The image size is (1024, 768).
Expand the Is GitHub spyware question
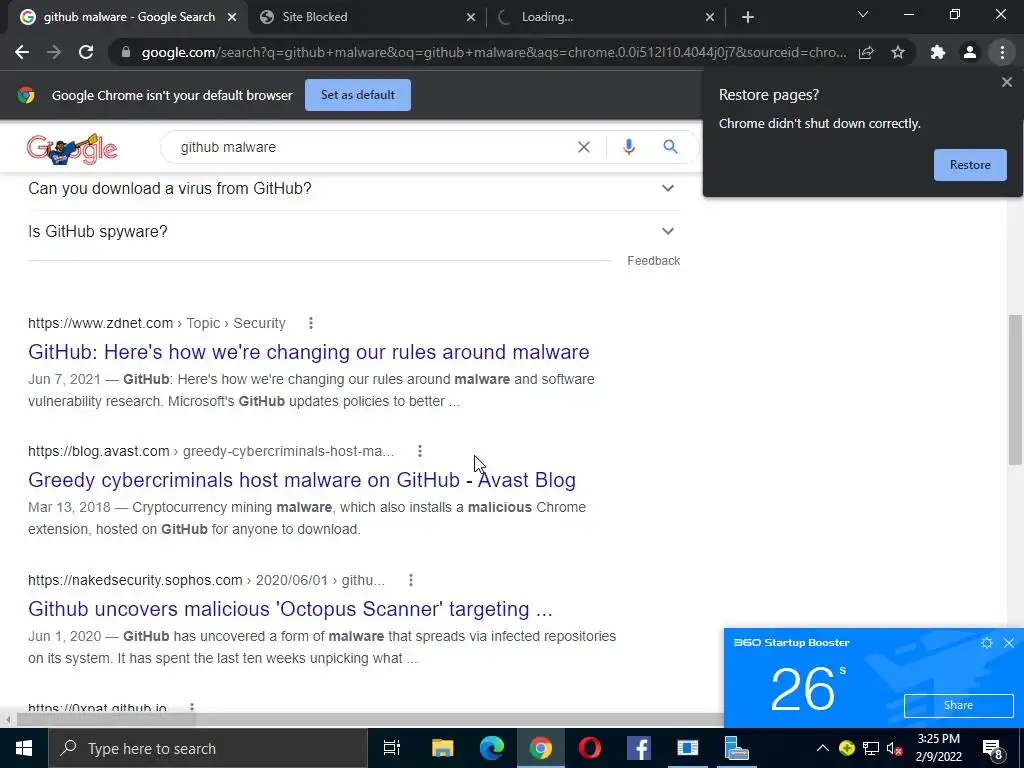click(354, 231)
